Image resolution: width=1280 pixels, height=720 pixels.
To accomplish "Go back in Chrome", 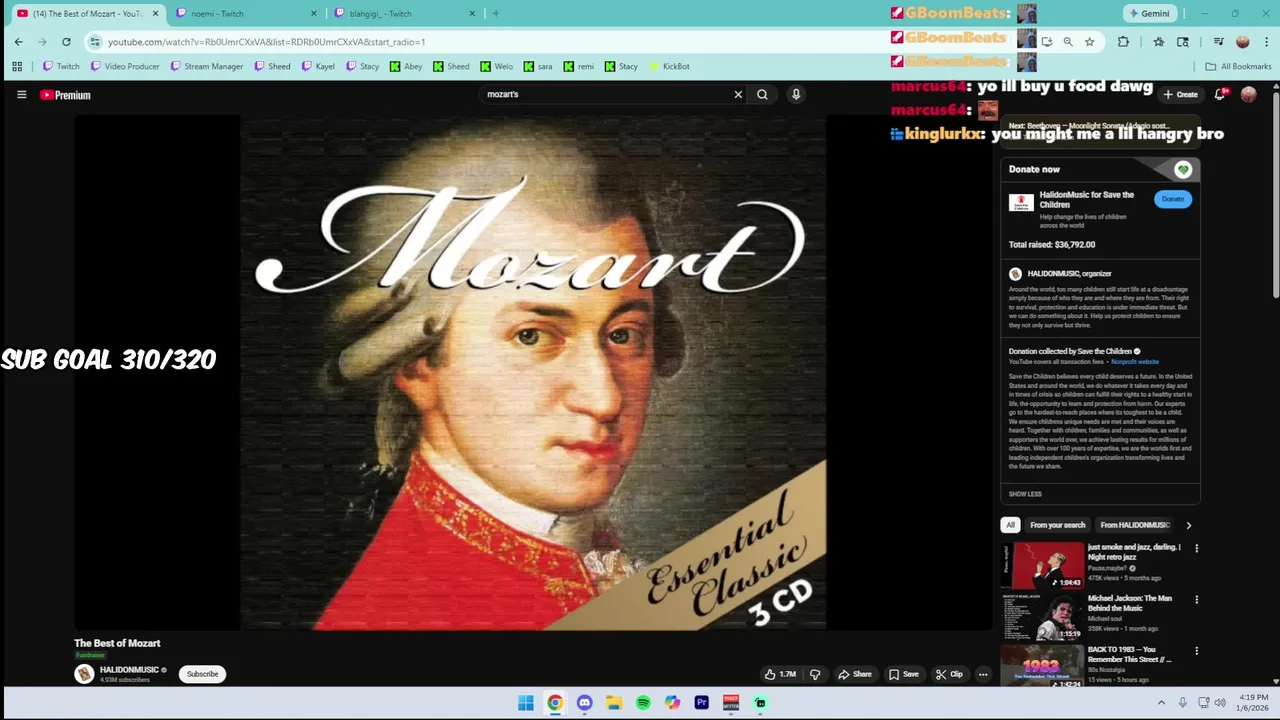I will click(x=18, y=42).
